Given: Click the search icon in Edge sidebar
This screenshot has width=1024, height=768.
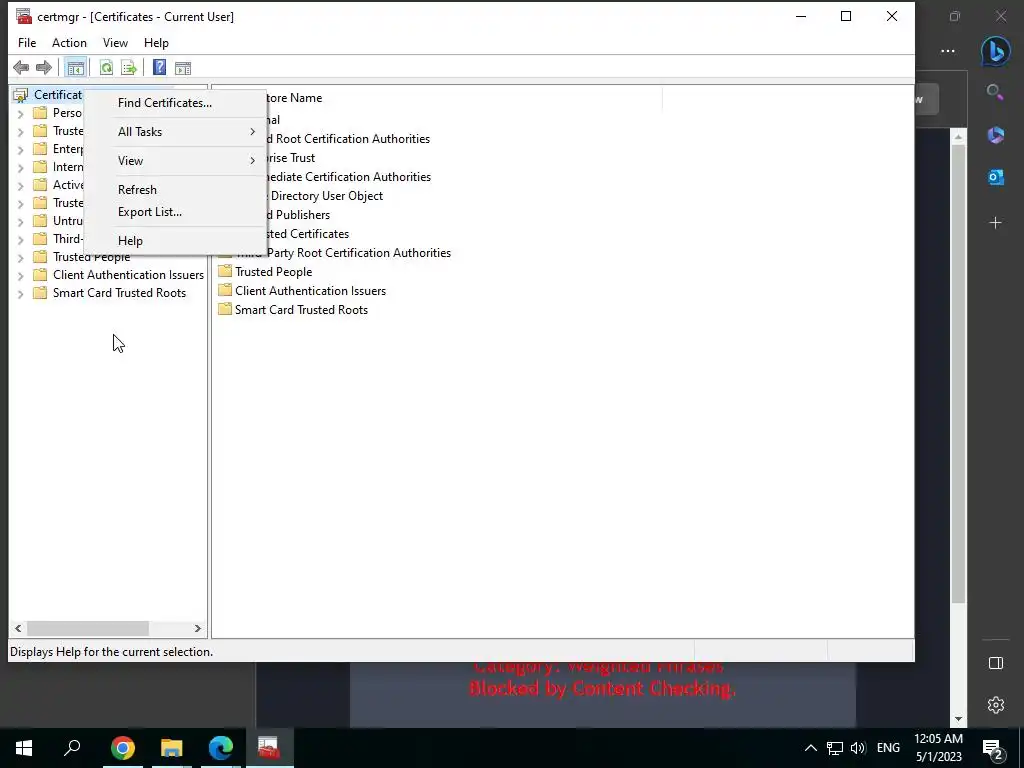Looking at the screenshot, I should [995, 93].
